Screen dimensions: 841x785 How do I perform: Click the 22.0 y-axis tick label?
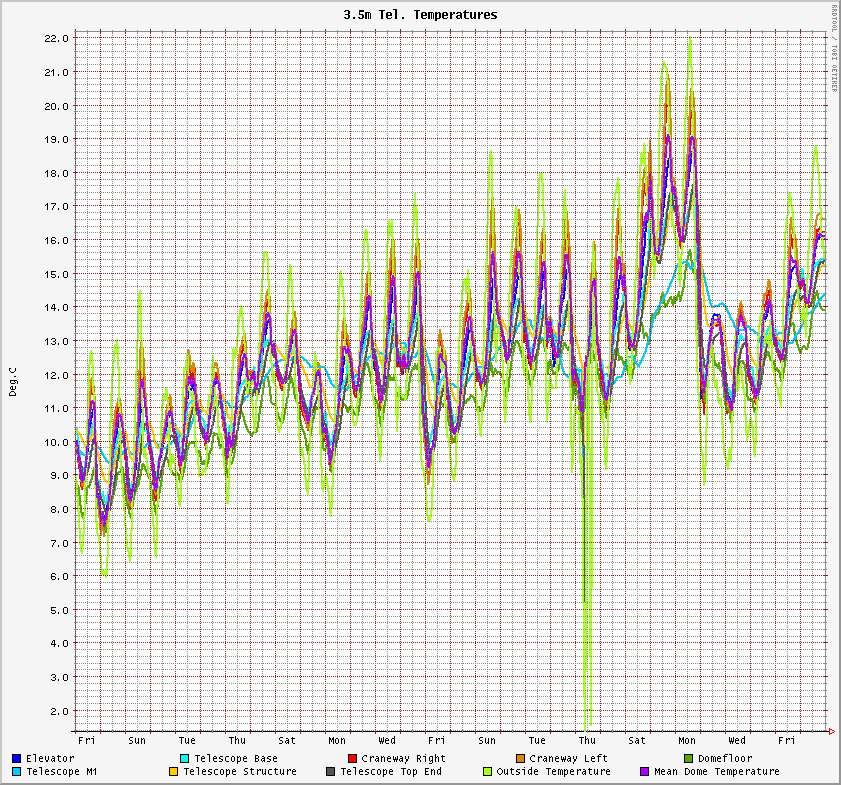click(56, 38)
